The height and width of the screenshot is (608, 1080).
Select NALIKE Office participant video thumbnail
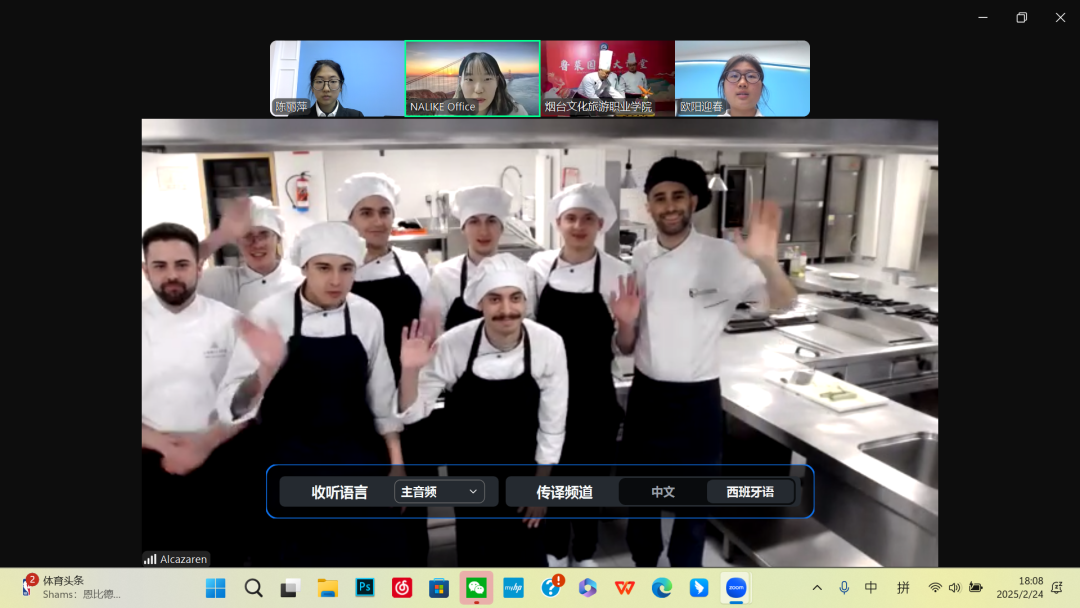click(472, 78)
